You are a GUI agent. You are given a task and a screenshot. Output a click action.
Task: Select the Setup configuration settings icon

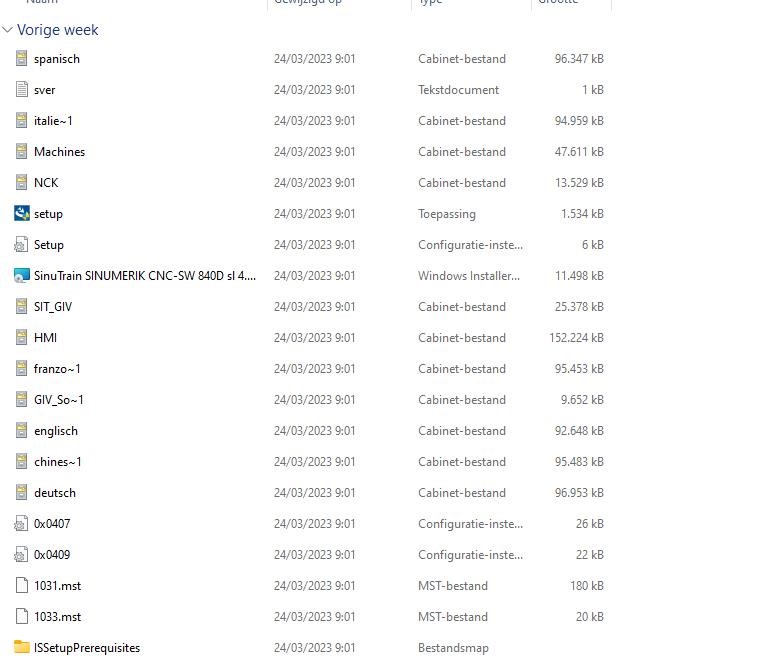22,245
